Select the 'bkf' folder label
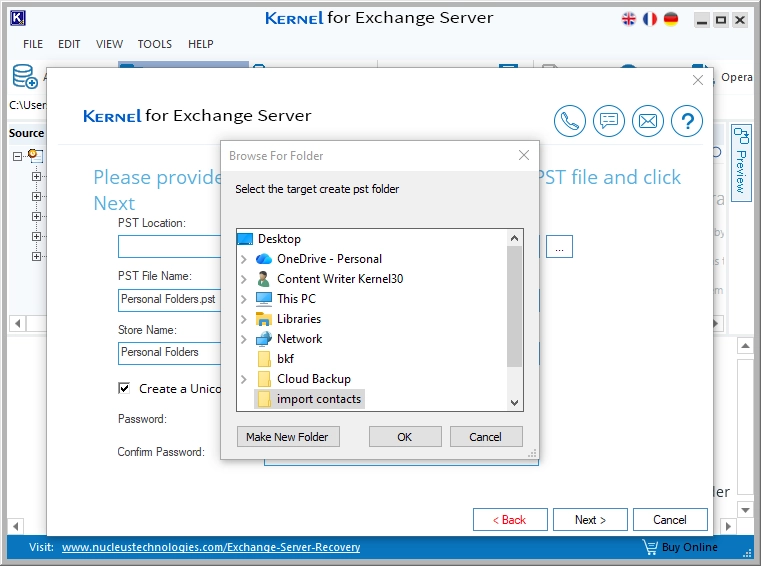Screen dimensions: 761x566 (x=285, y=359)
